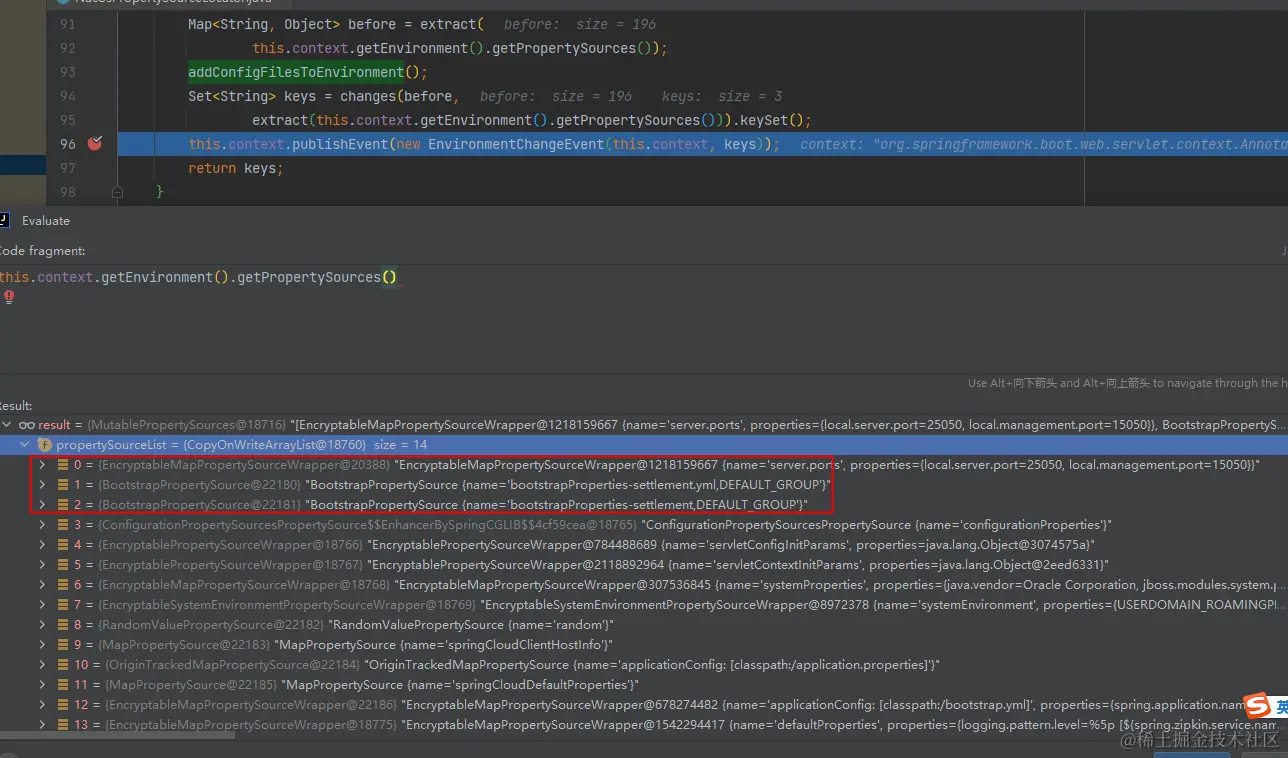Expand entry 9 springCloudClientHostInfo
The image size is (1288, 758).
click(42, 645)
